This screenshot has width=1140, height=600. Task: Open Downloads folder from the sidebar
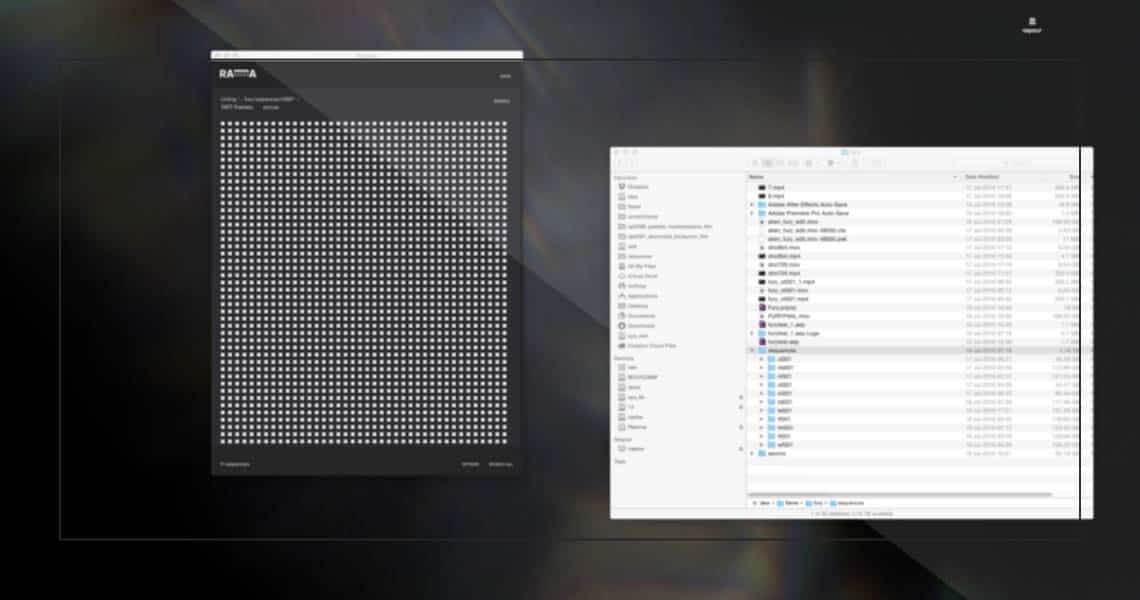tap(641, 326)
